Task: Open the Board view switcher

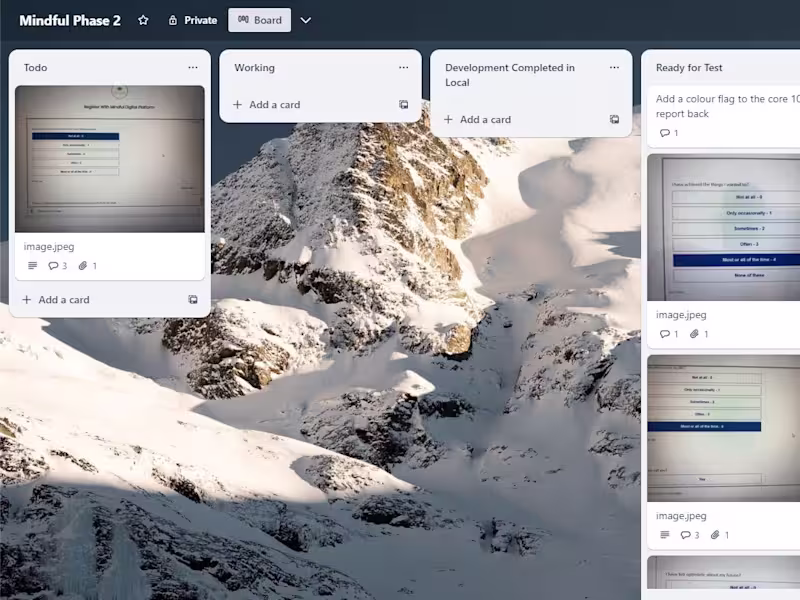Action: [260, 20]
